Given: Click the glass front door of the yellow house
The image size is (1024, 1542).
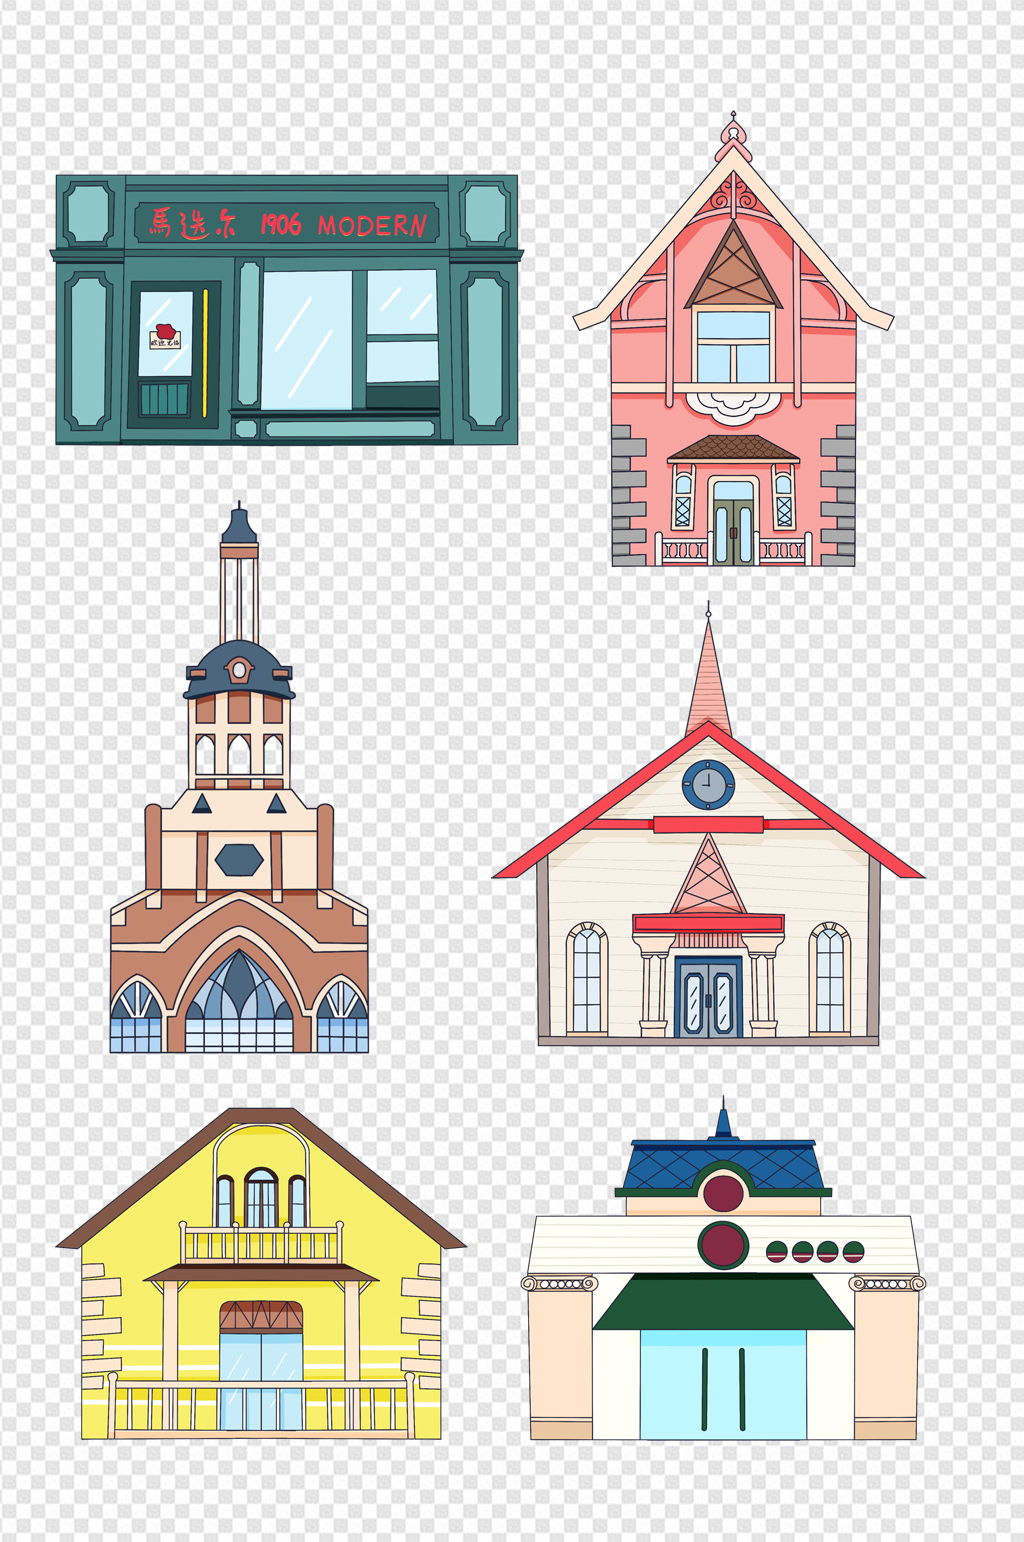Looking at the screenshot, I should click(x=261, y=1380).
